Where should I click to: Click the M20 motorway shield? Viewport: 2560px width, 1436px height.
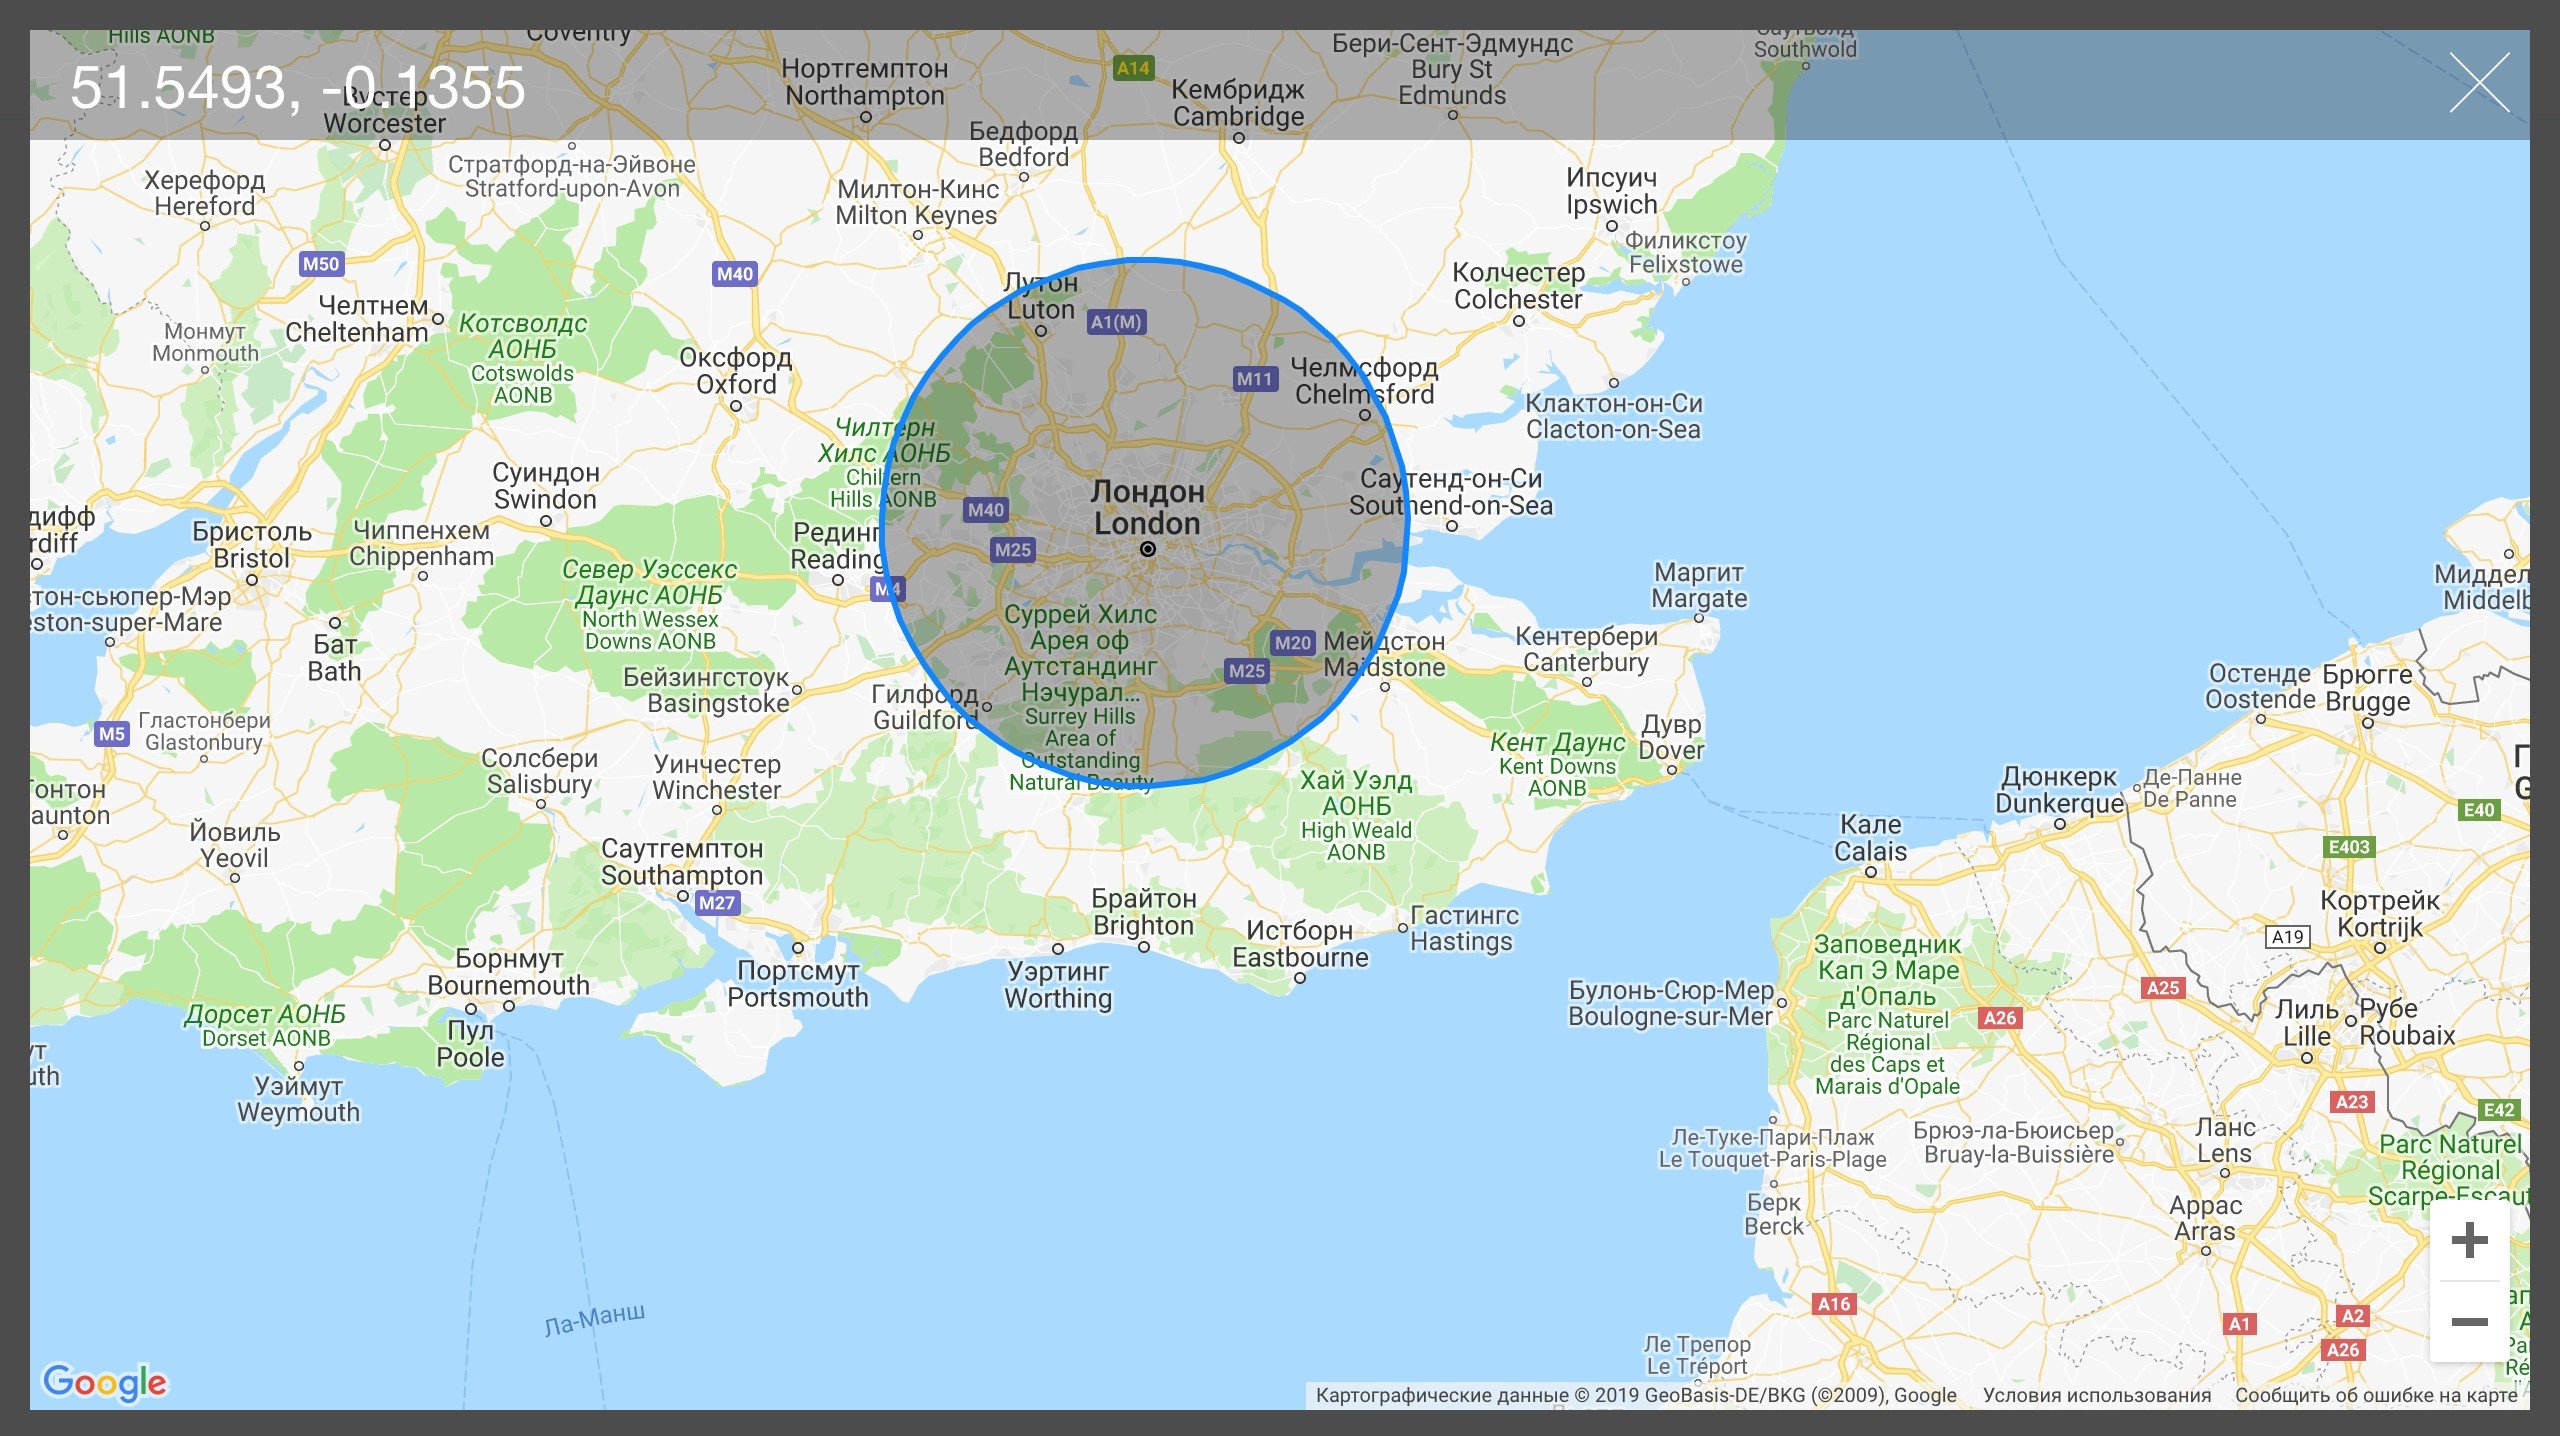pyautogui.click(x=1292, y=643)
